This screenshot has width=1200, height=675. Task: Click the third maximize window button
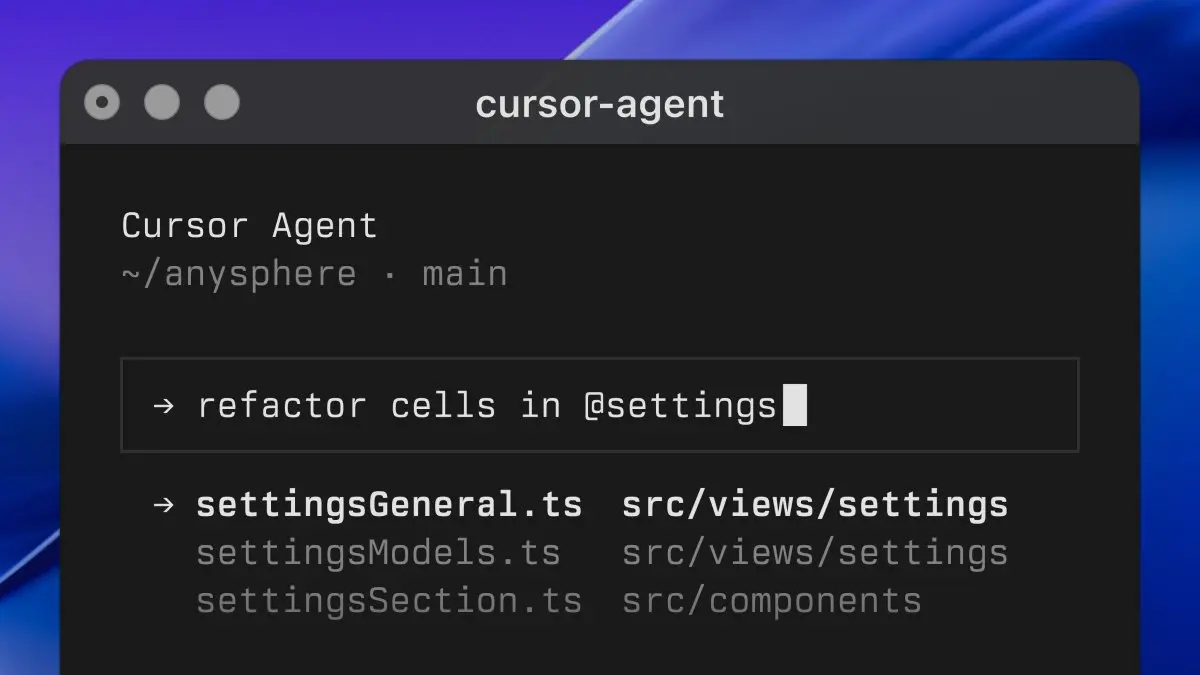[222, 102]
